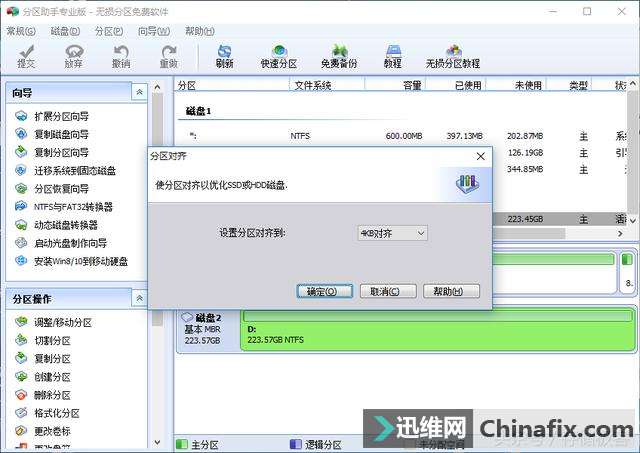Screen dimensions: 640x453
Task: Choose 复制分区 operation
Action: tap(43, 359)
